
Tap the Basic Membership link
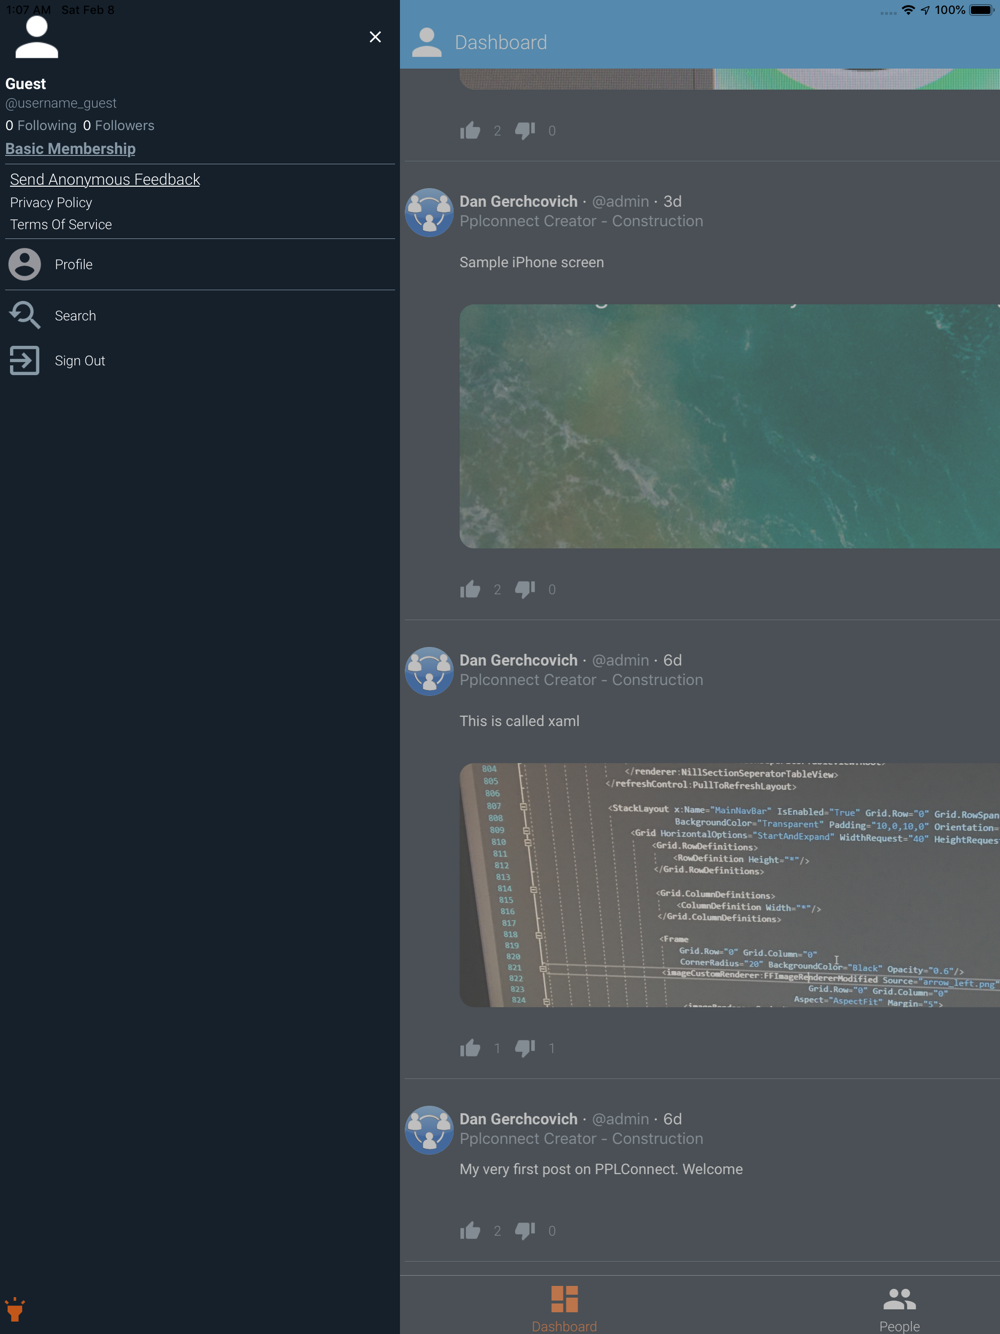coord(70,149)
